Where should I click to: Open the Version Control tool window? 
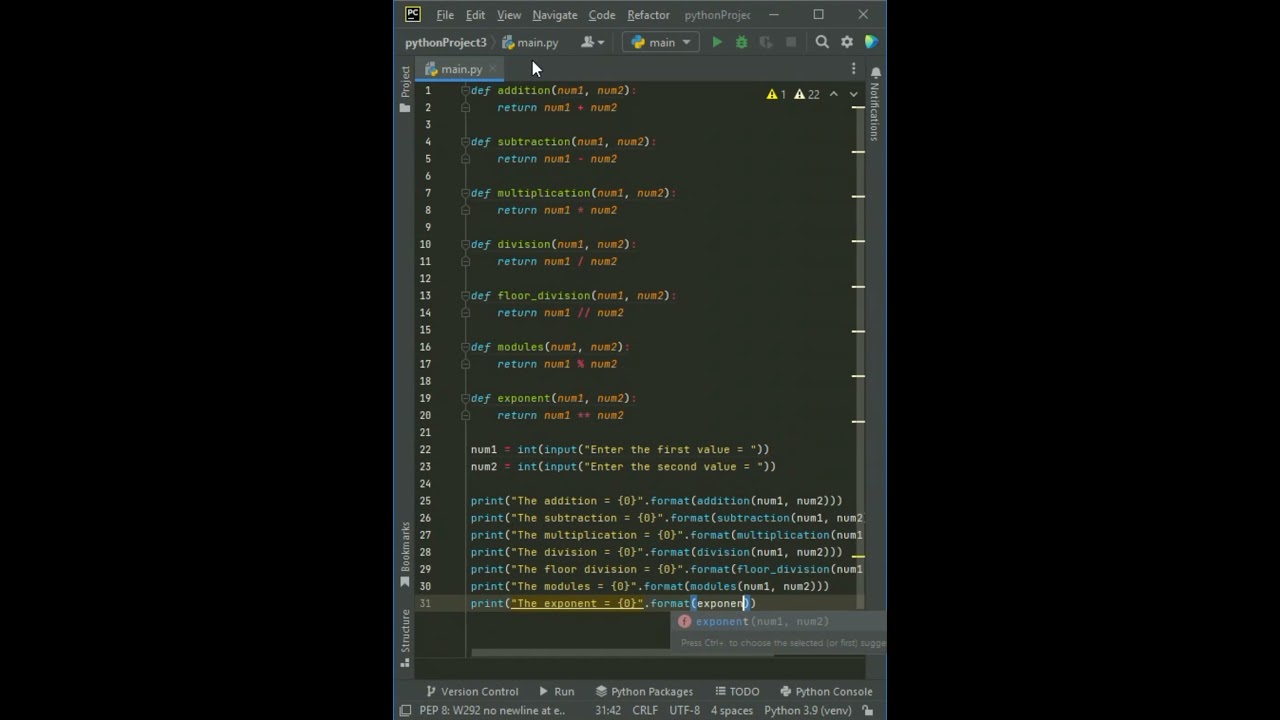point(472,691)
